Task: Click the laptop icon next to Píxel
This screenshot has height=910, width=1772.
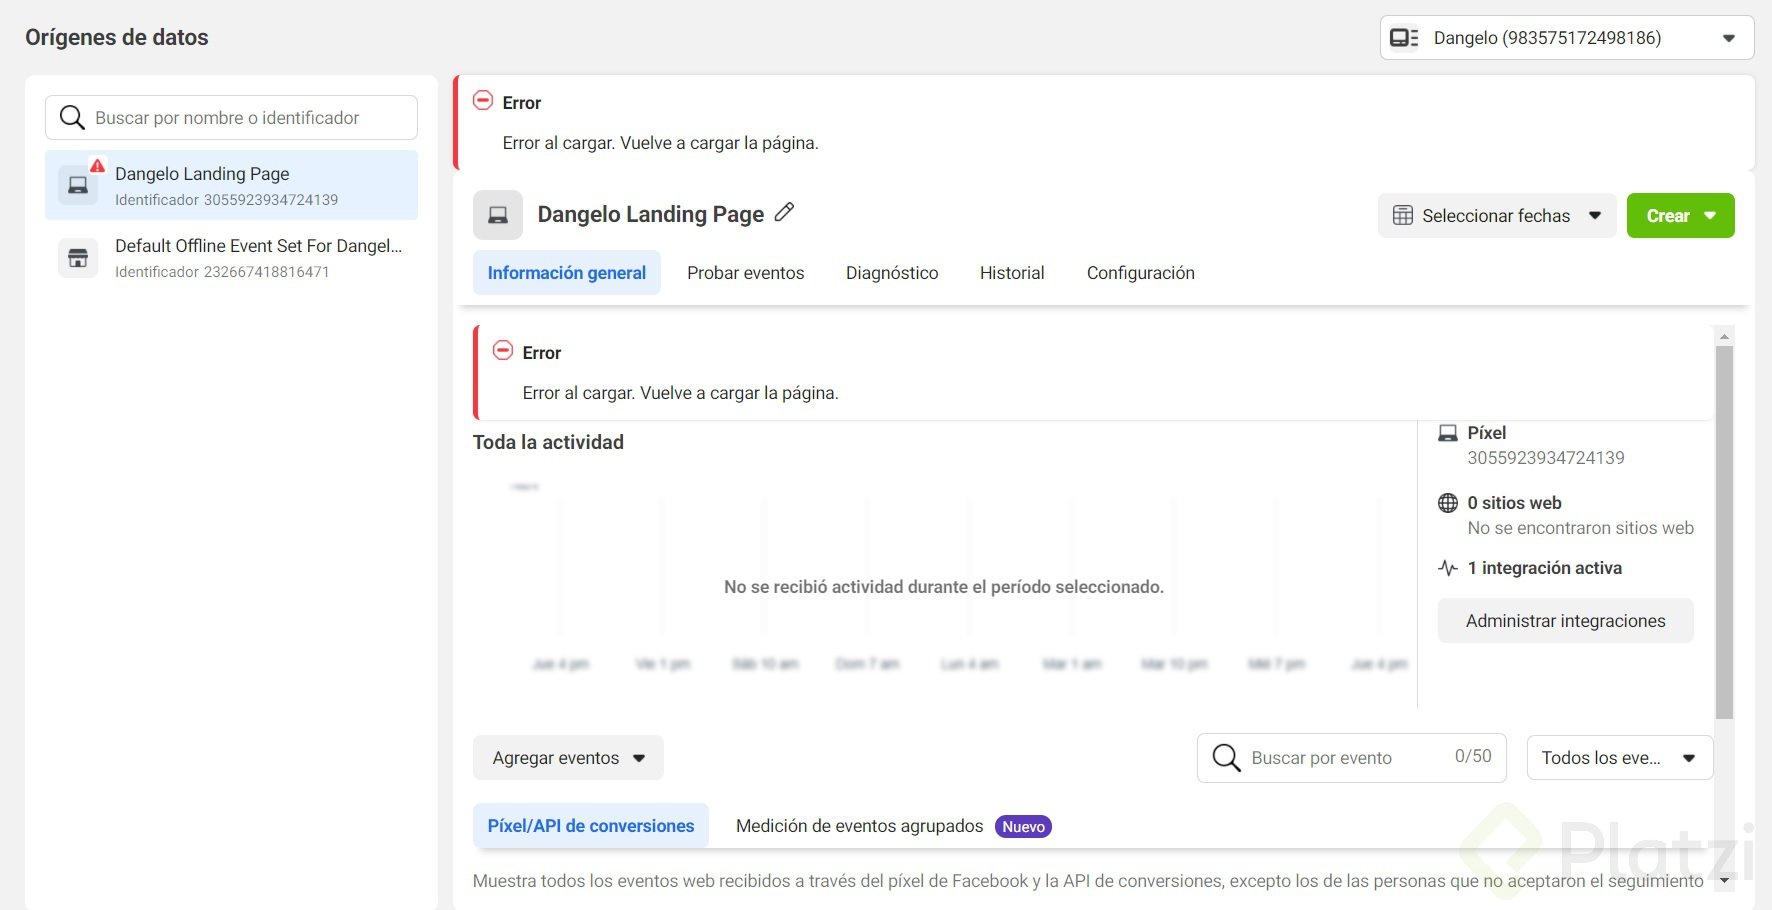Action: [1448, 433]
